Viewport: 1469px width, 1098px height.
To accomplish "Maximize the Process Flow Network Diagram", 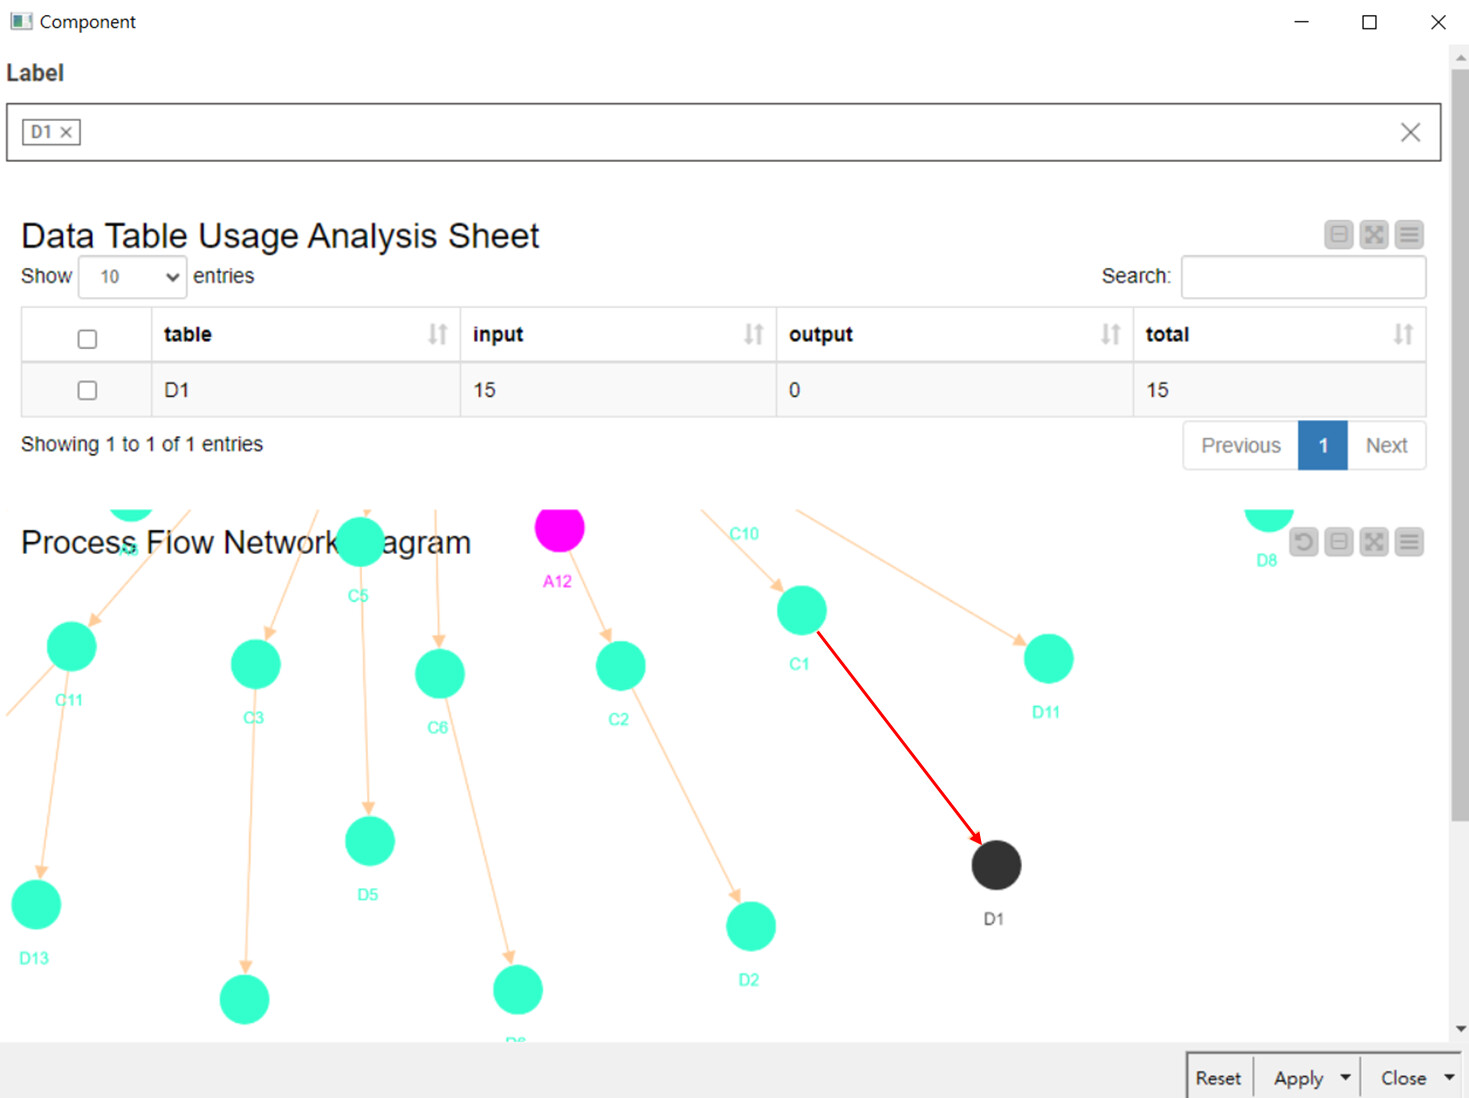I will click(1374, 542).
